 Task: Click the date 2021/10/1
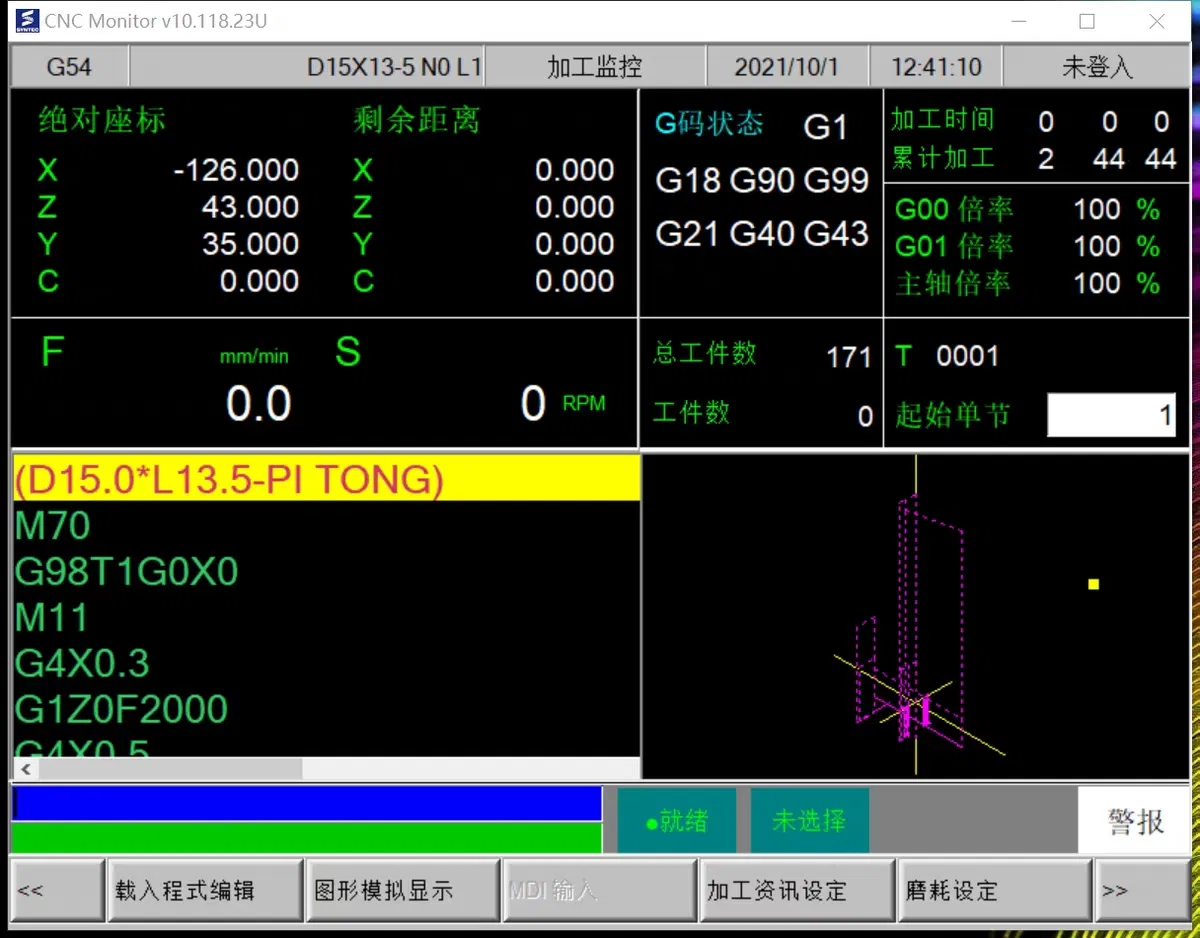click(786, 68)
